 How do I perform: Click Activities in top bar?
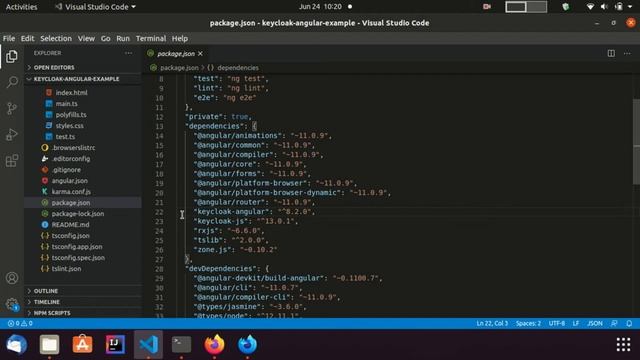tap(21, 7)
